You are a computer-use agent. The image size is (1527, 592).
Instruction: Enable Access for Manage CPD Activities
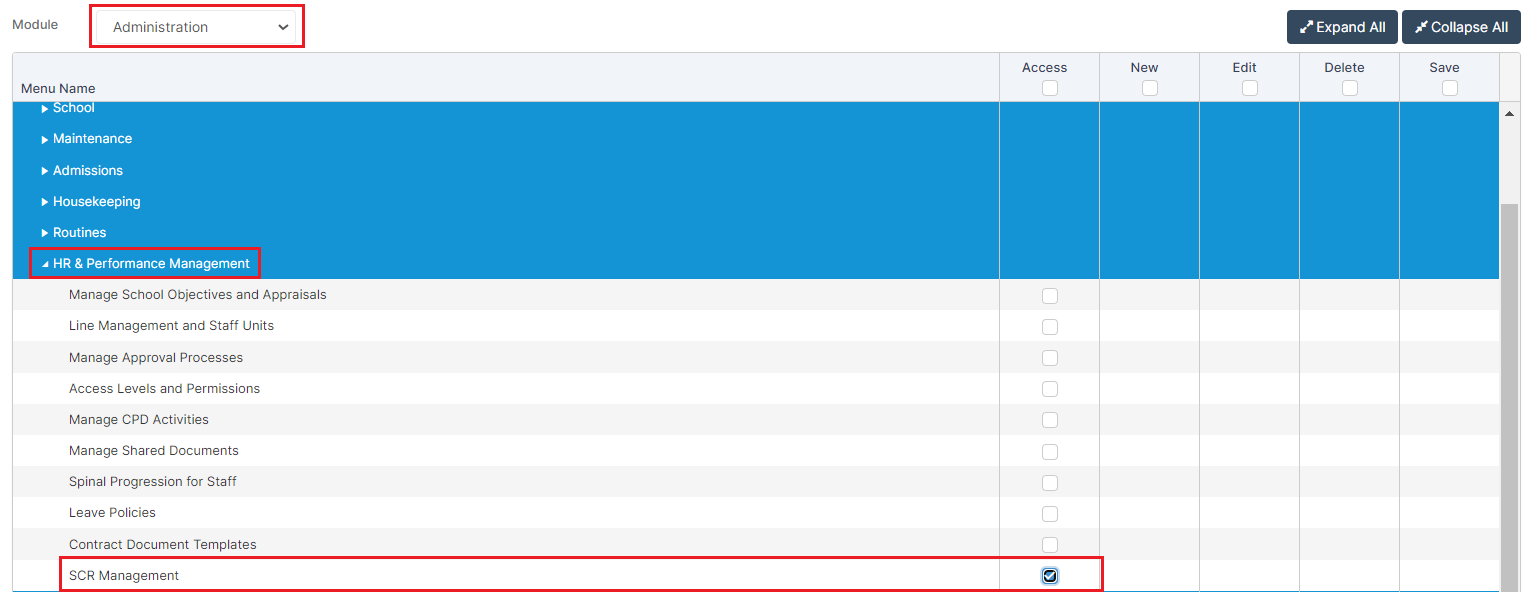pyautogui.click(x=1049, y=420)
